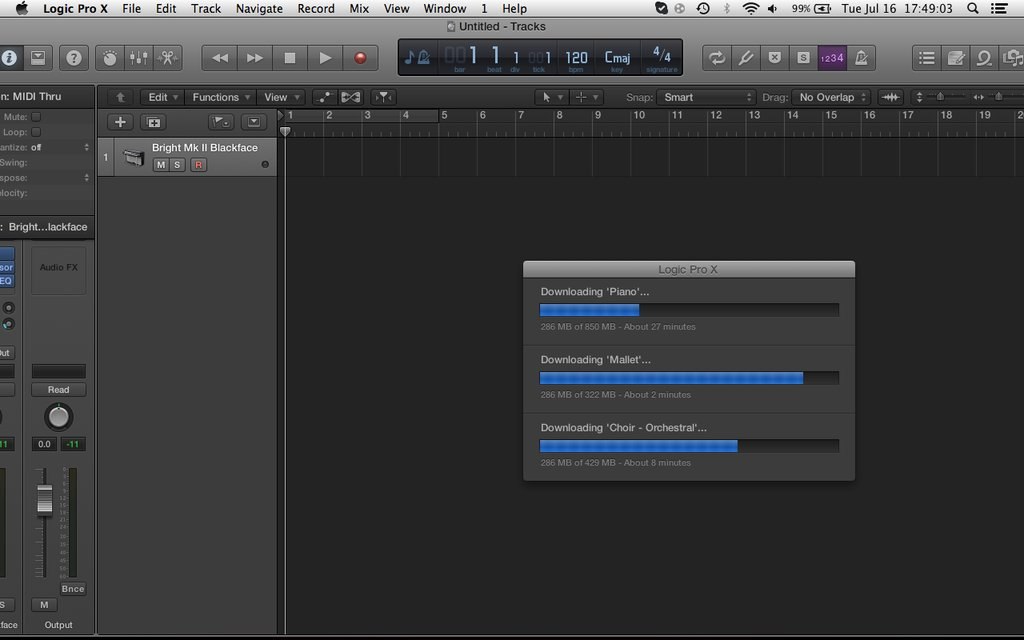Open the Note Pad panel
The height and width of the screenshot is (640, 1024).
coord(955,58)
